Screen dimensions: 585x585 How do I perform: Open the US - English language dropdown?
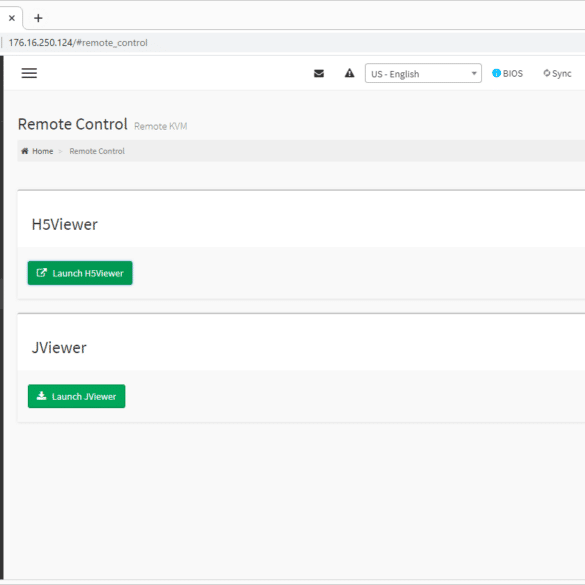(423, 73)
